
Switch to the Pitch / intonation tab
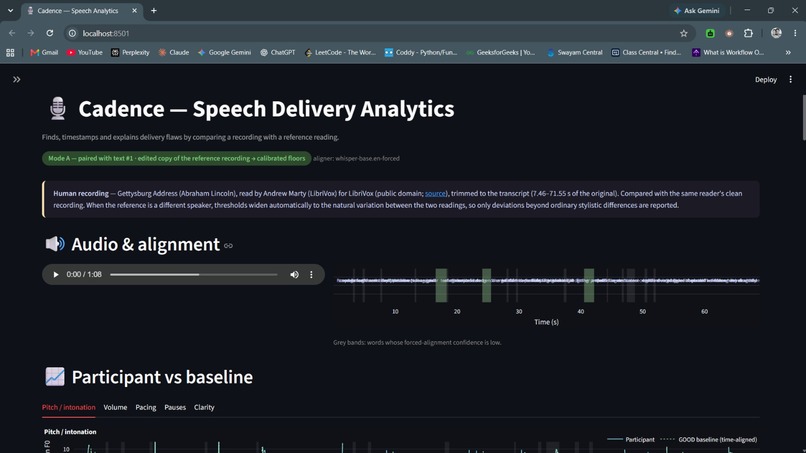68,407
